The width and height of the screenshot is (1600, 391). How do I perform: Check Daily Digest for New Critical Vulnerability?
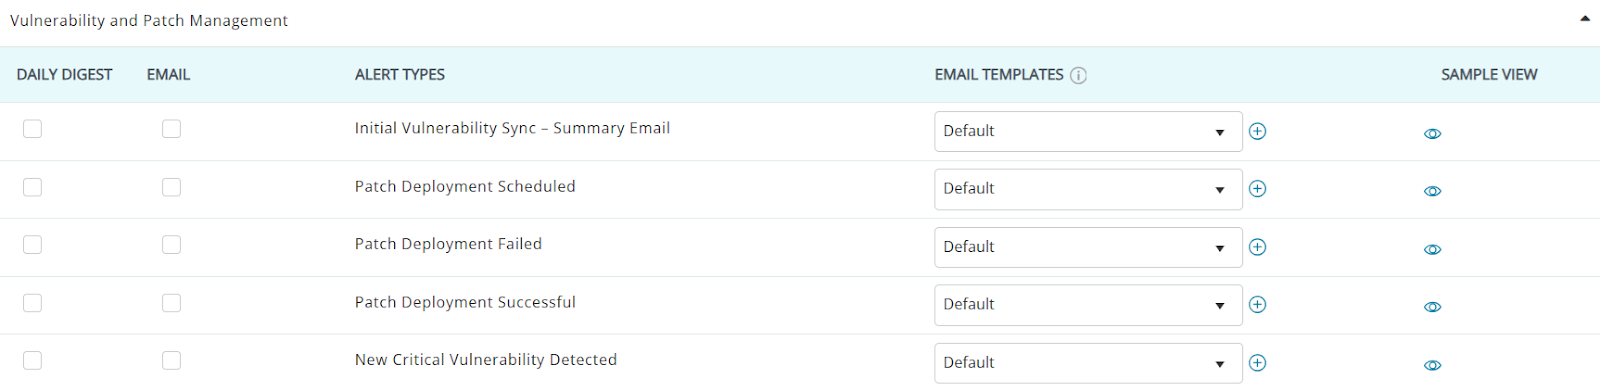click(x=33, y=361)
